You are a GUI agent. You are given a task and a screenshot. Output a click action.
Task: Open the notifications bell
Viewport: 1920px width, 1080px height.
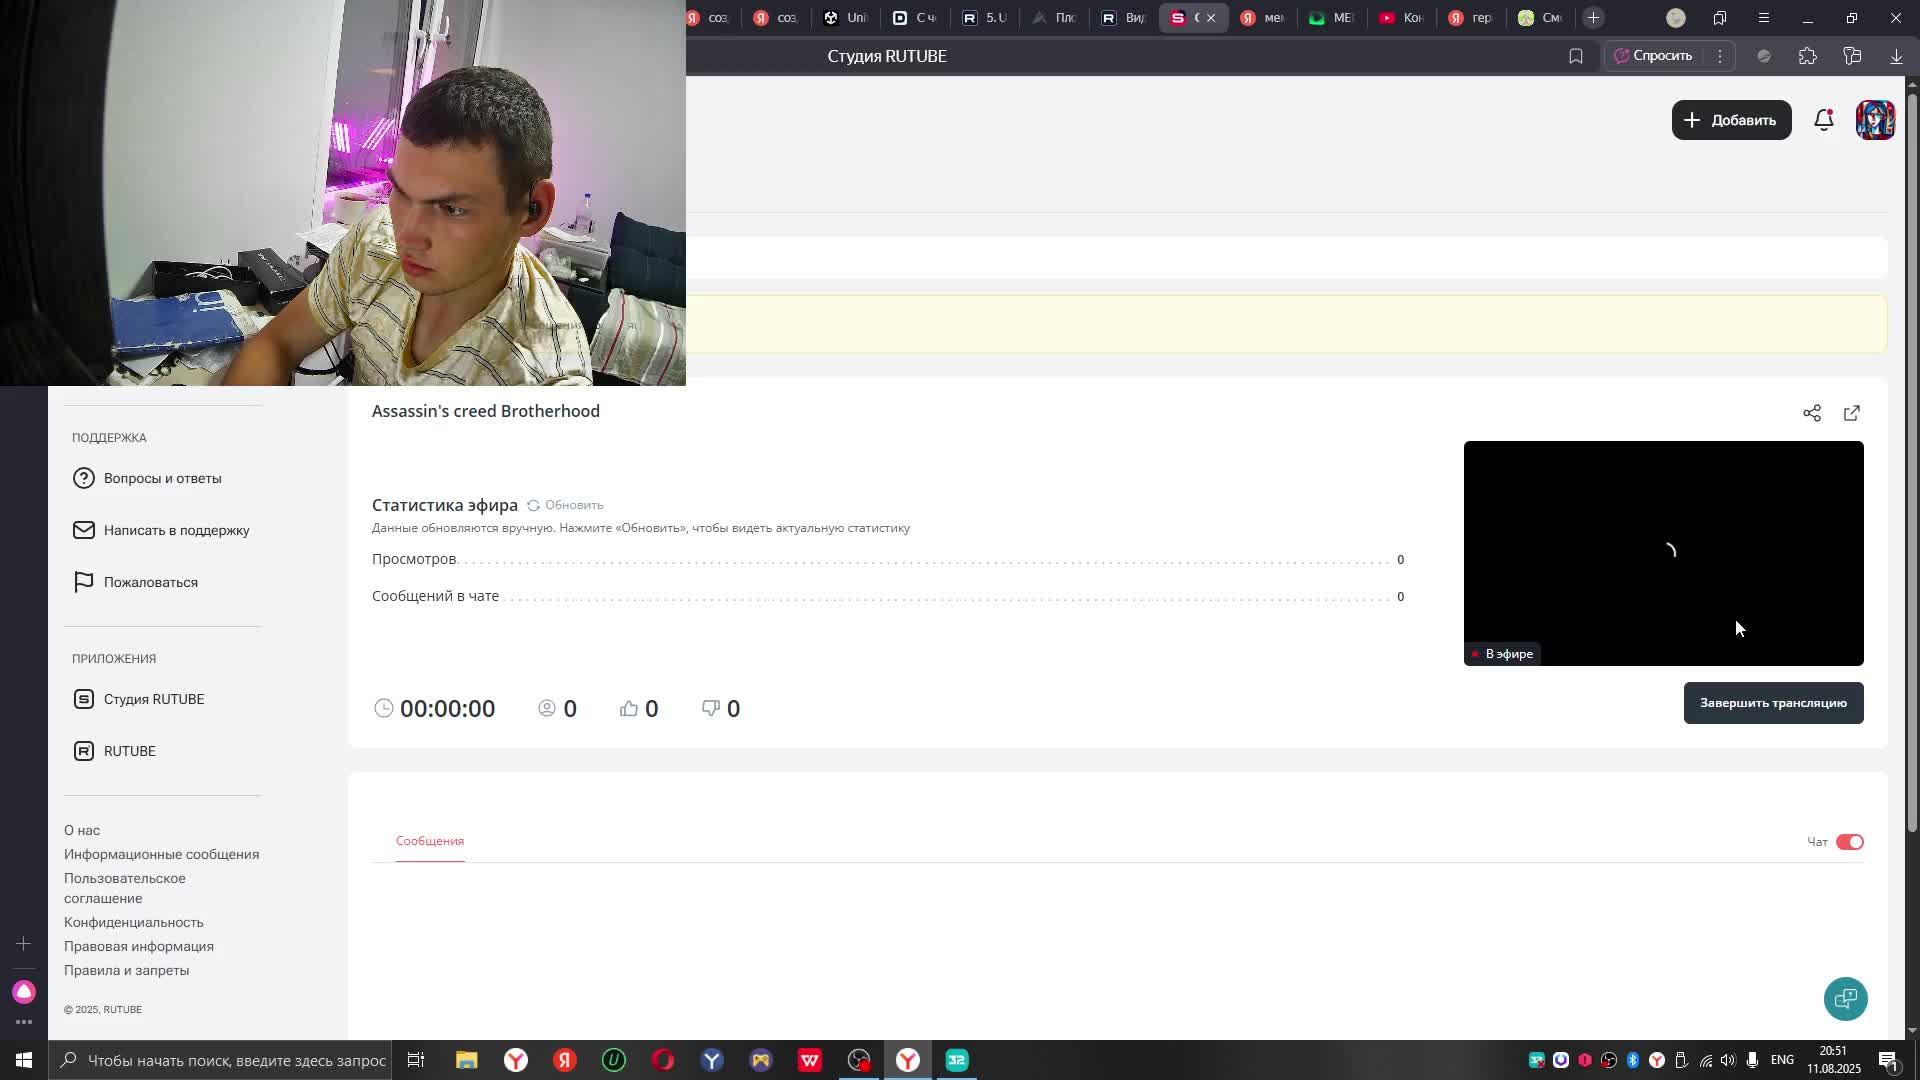click(x=1823, y=120)
